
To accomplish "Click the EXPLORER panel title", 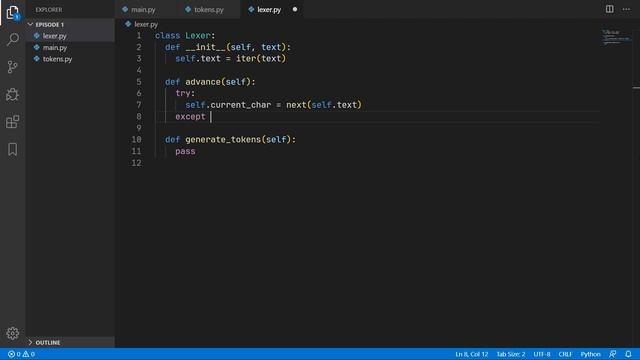I will click(x=49, y=9).
